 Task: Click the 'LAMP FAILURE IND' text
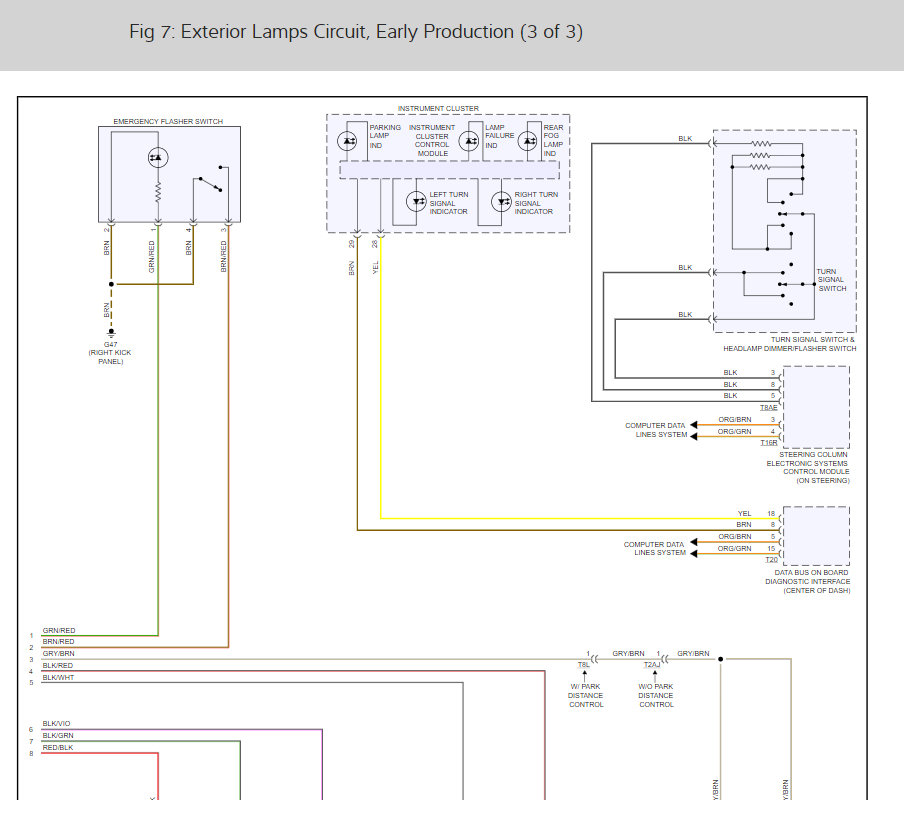click(499, 137)
